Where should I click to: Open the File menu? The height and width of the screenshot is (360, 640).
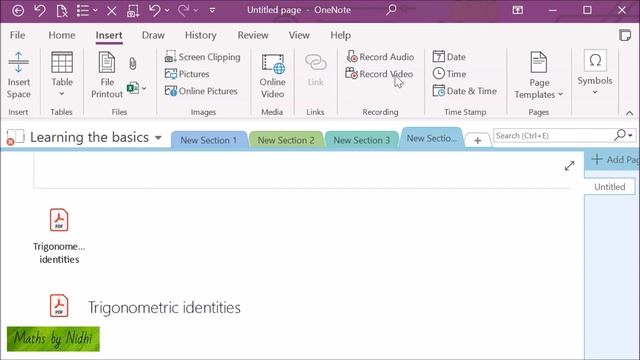point(18,36)
